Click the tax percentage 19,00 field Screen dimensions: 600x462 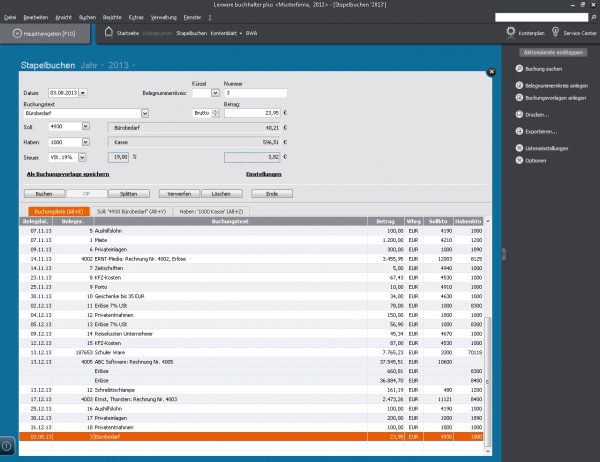[118, 157]
